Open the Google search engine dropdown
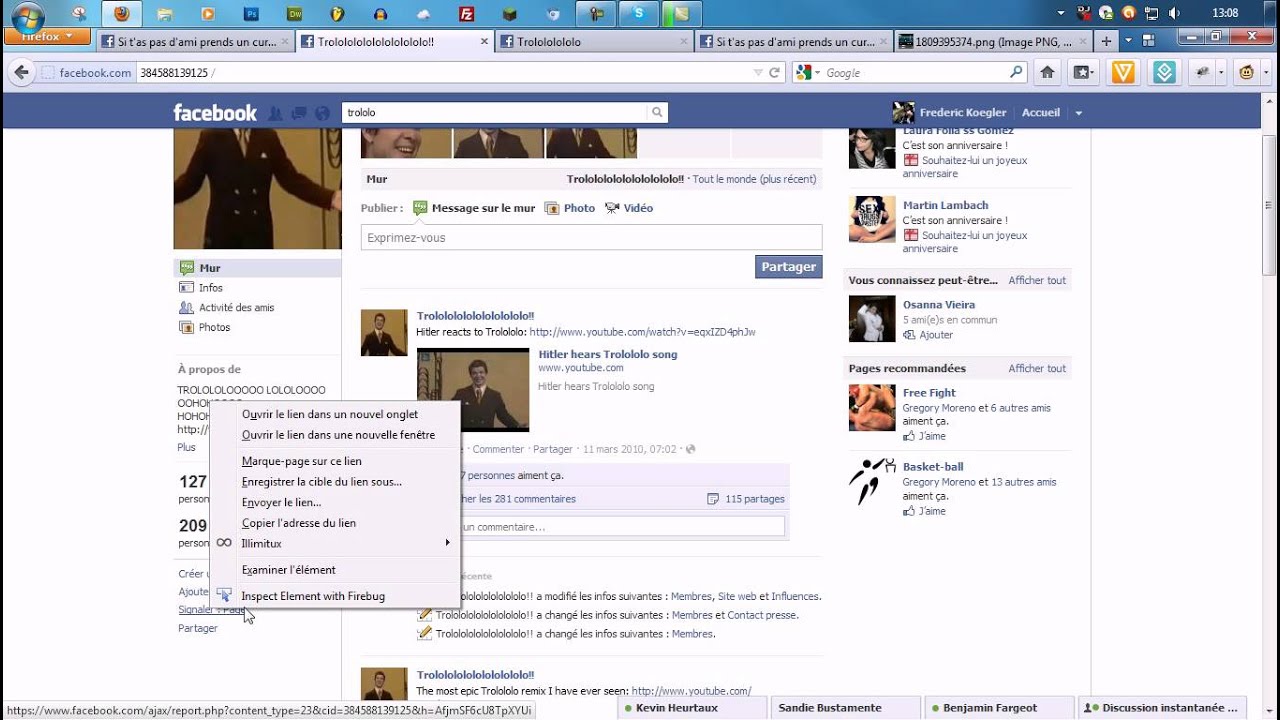The image size is (1280, 720). (808, 73)
